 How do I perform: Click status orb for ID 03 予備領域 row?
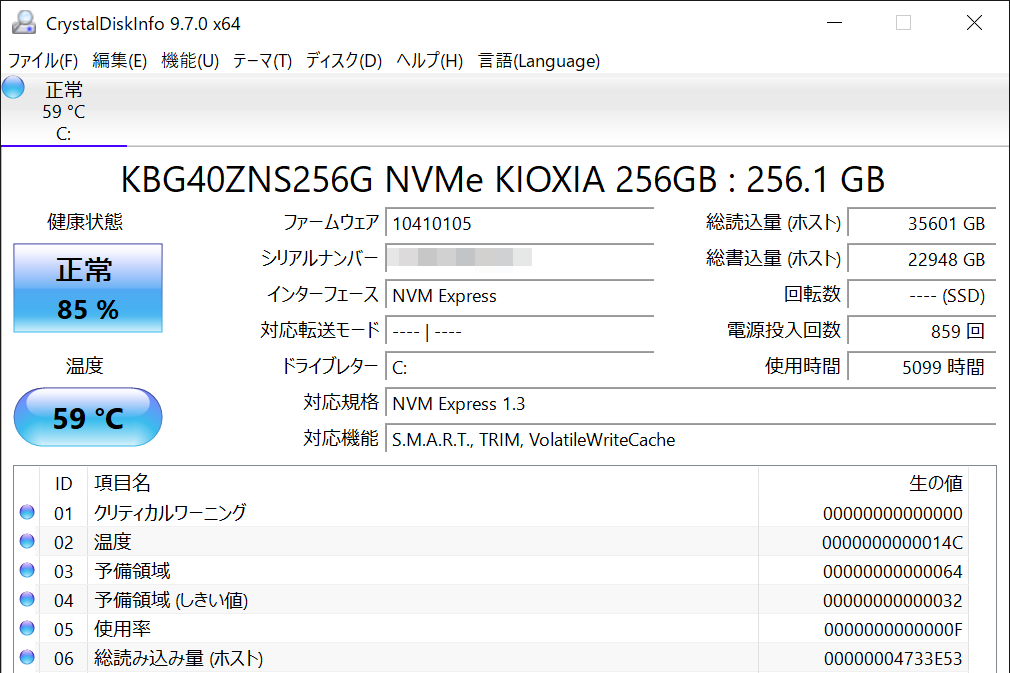(x=27, y=570)
